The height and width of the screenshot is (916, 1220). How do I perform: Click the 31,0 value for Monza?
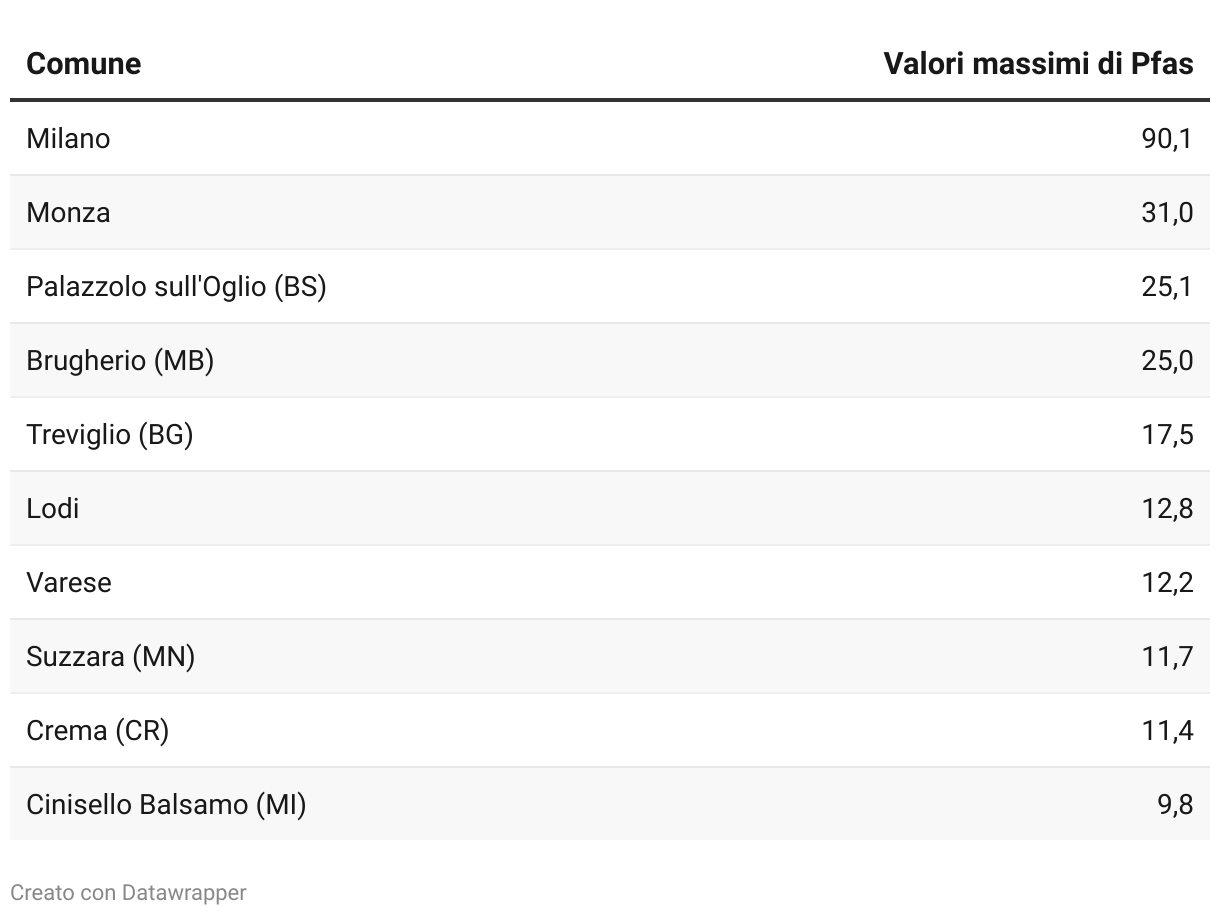pyautogui.click(x=1167, y=212)
